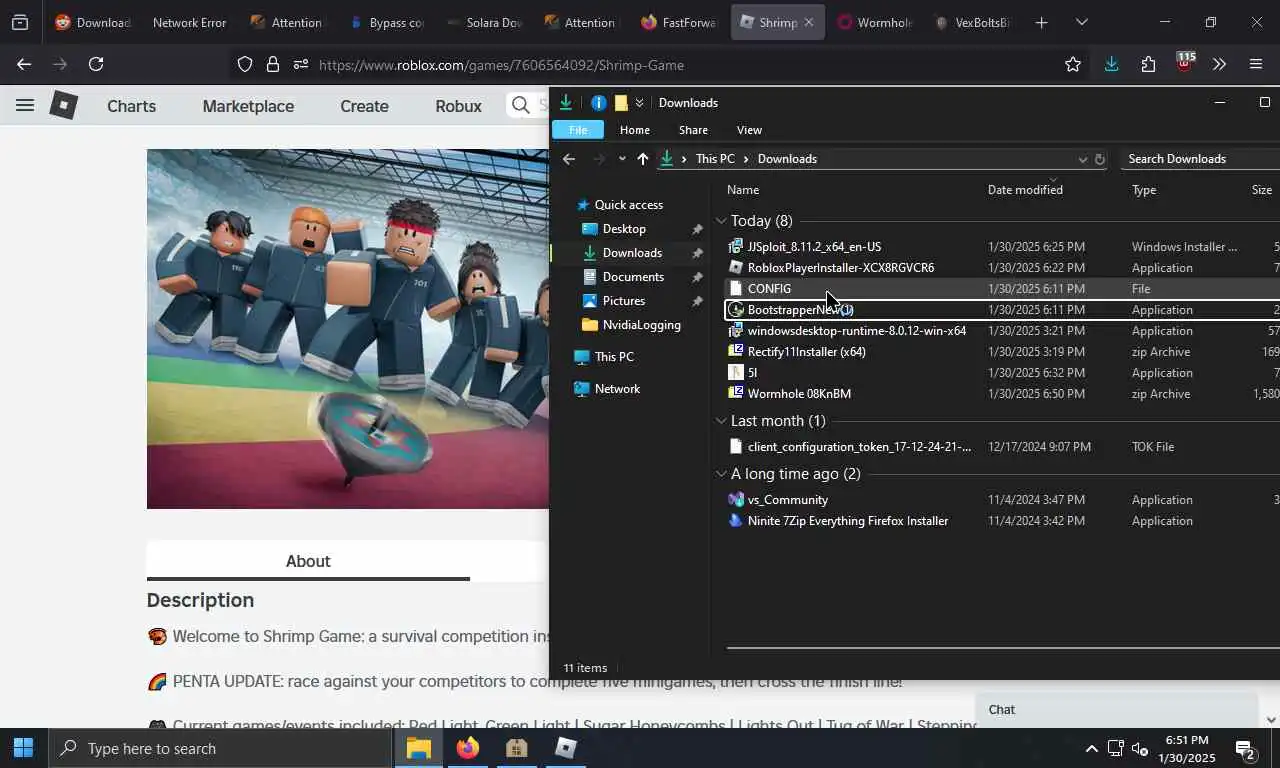Screen dimensions: 1280x768
Task: Click the new folder icon in Explorer title bar
Action: tap(621, 102)
